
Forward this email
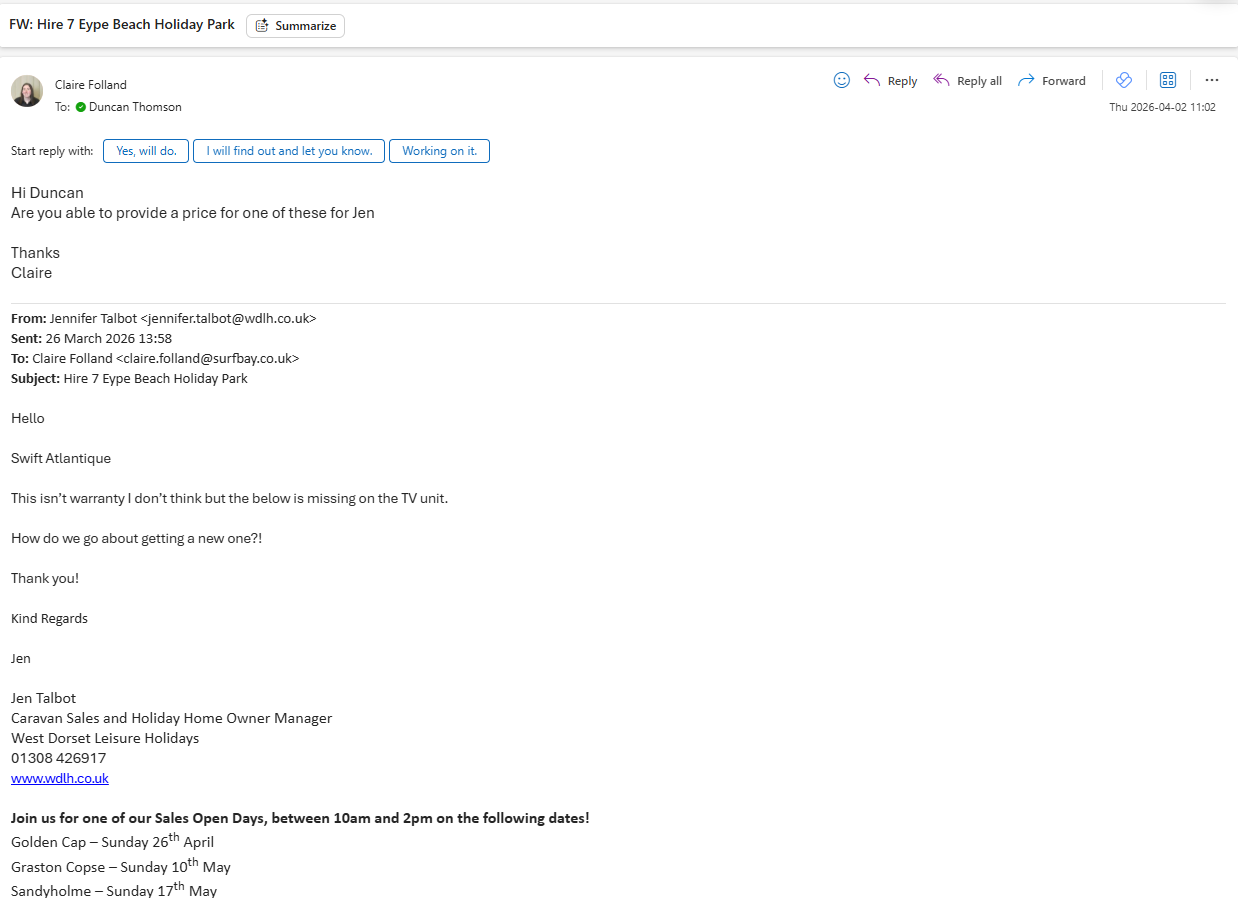tap(1052, 81)
